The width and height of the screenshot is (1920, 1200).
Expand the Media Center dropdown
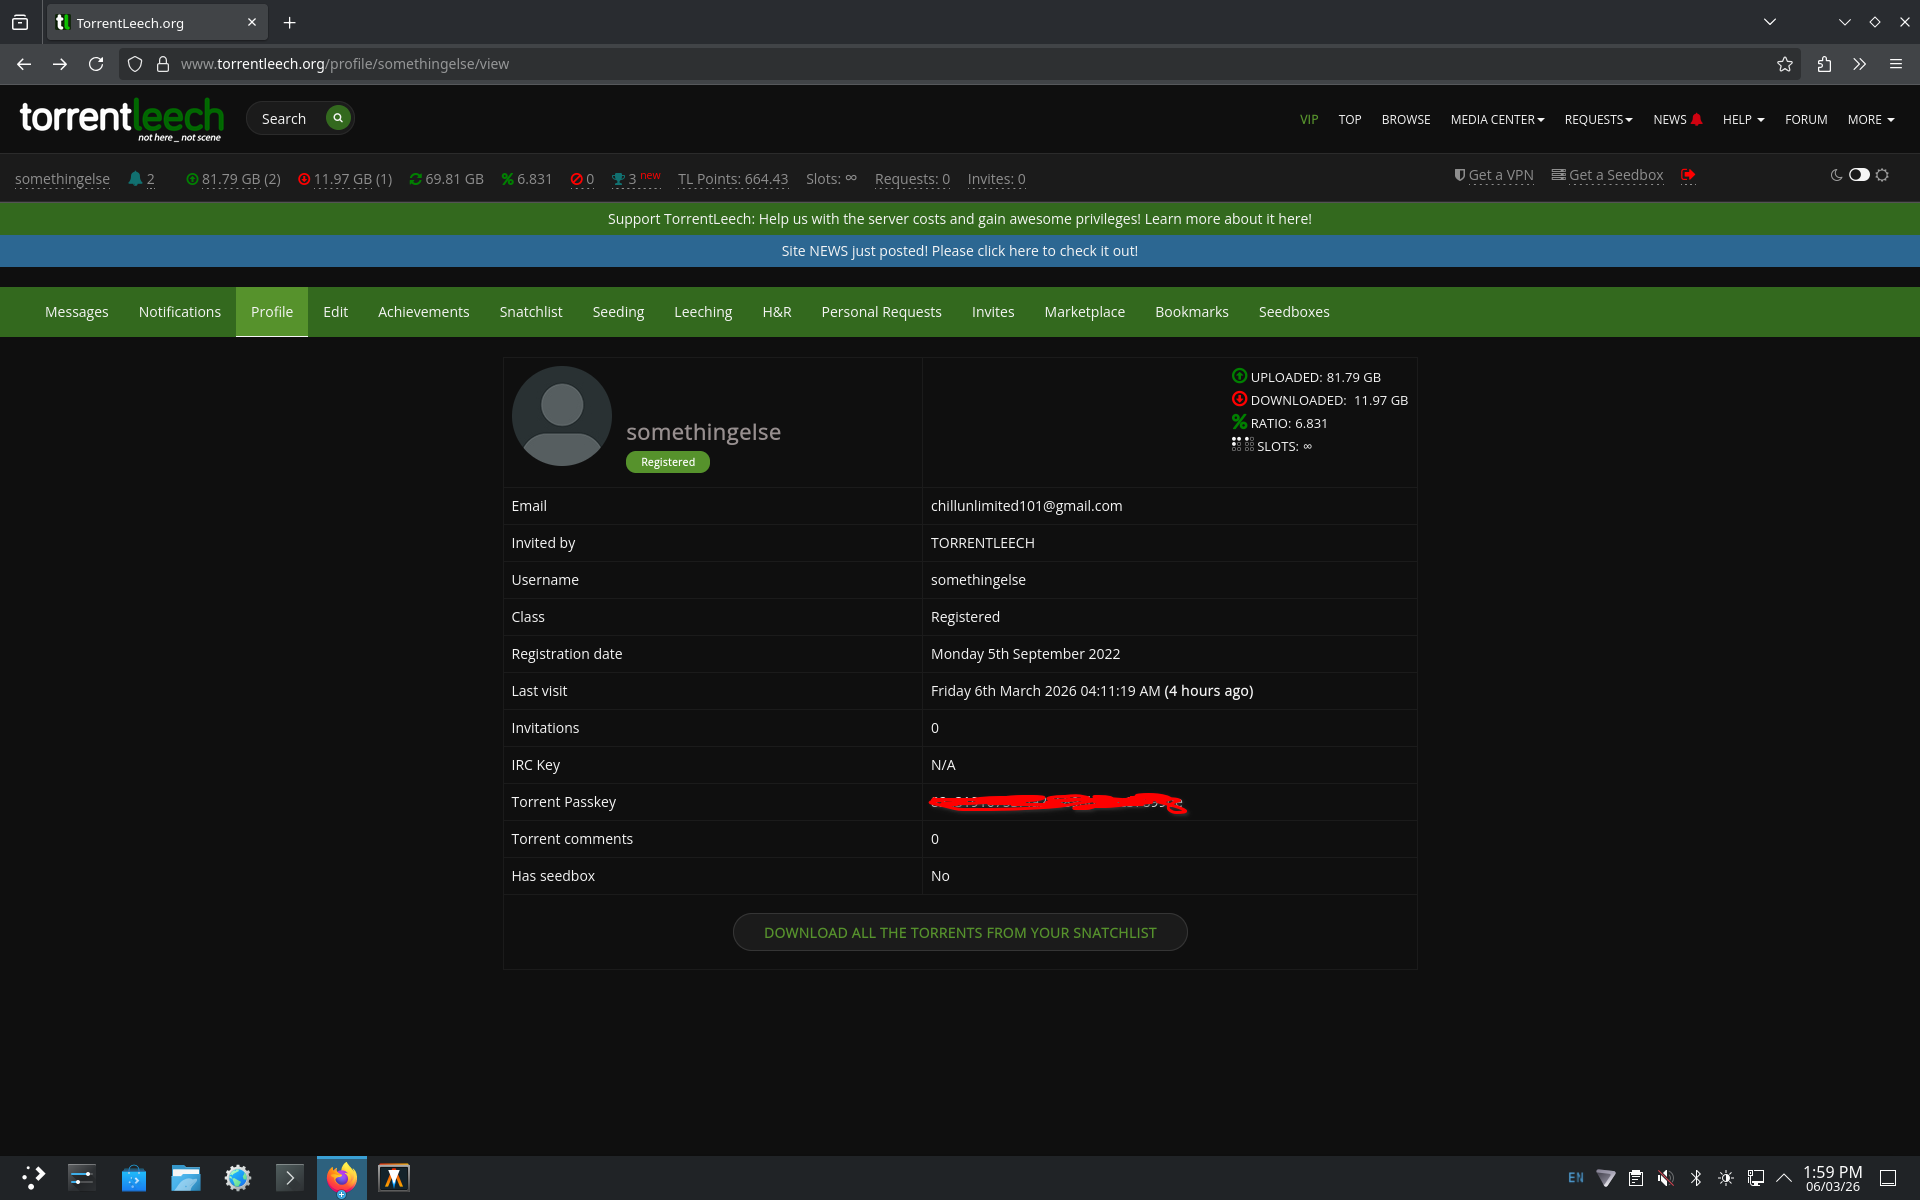1497,119
